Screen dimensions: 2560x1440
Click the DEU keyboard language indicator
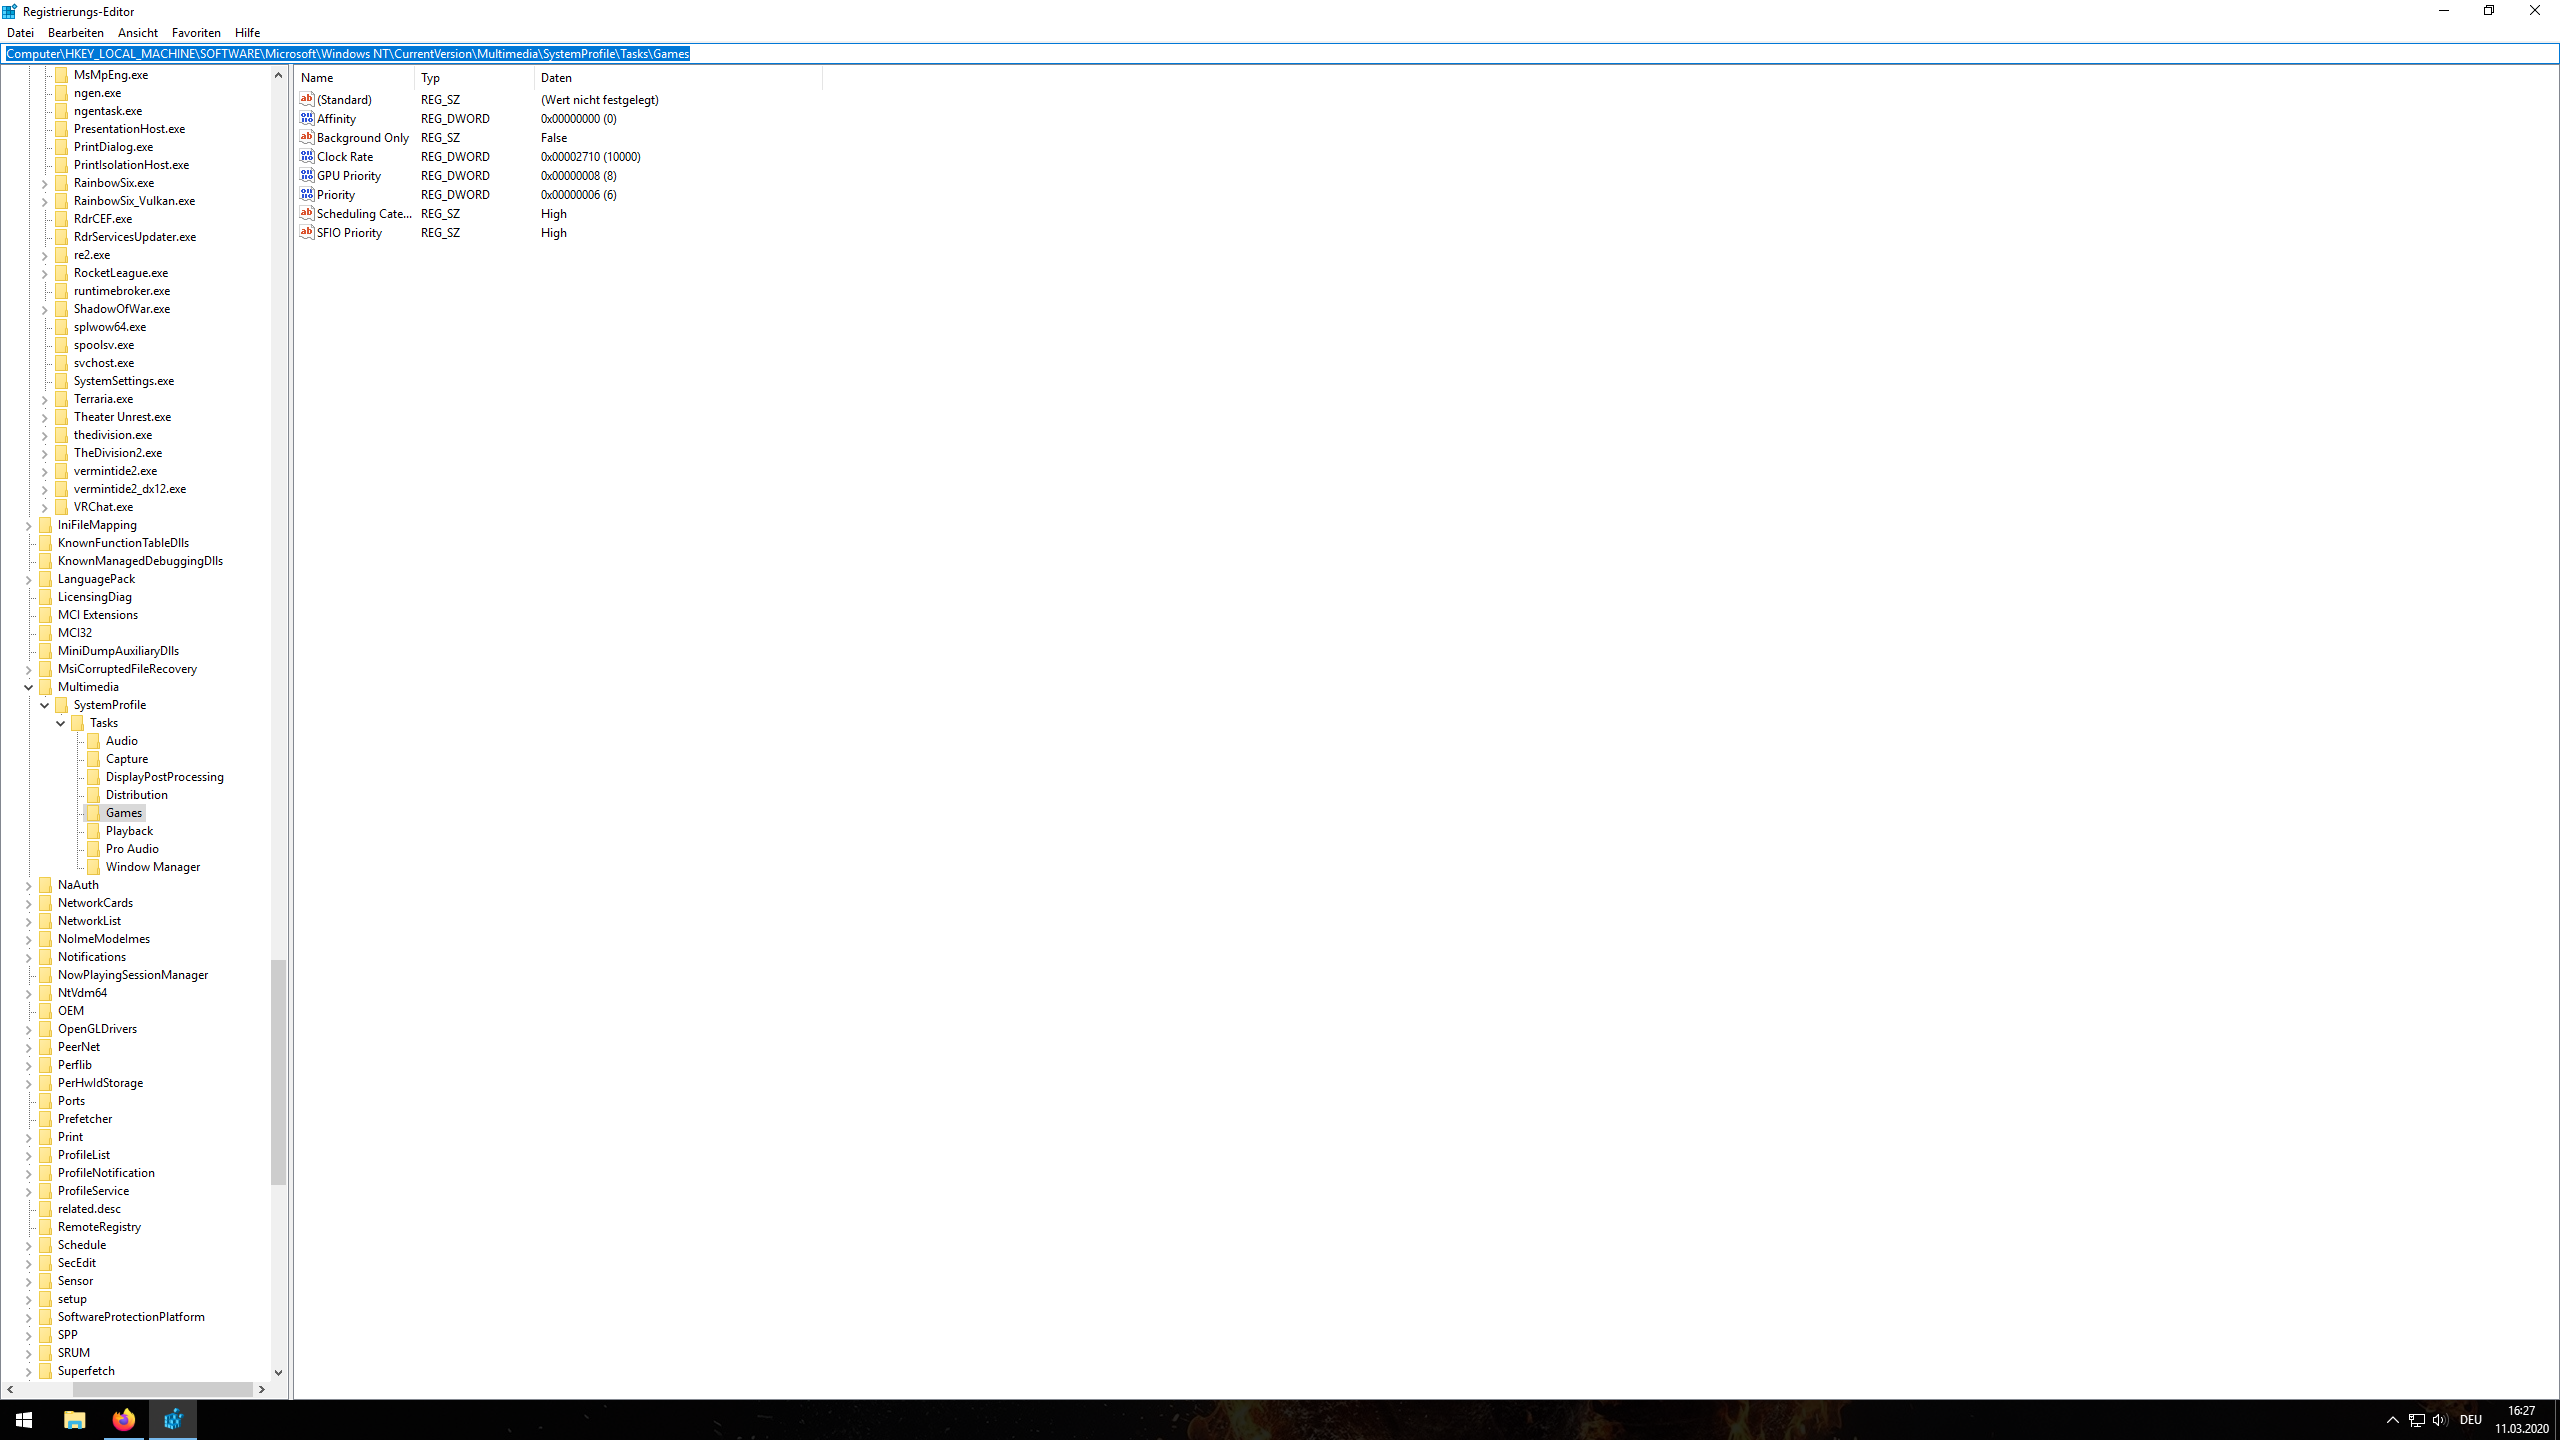coord(2471,1420)
